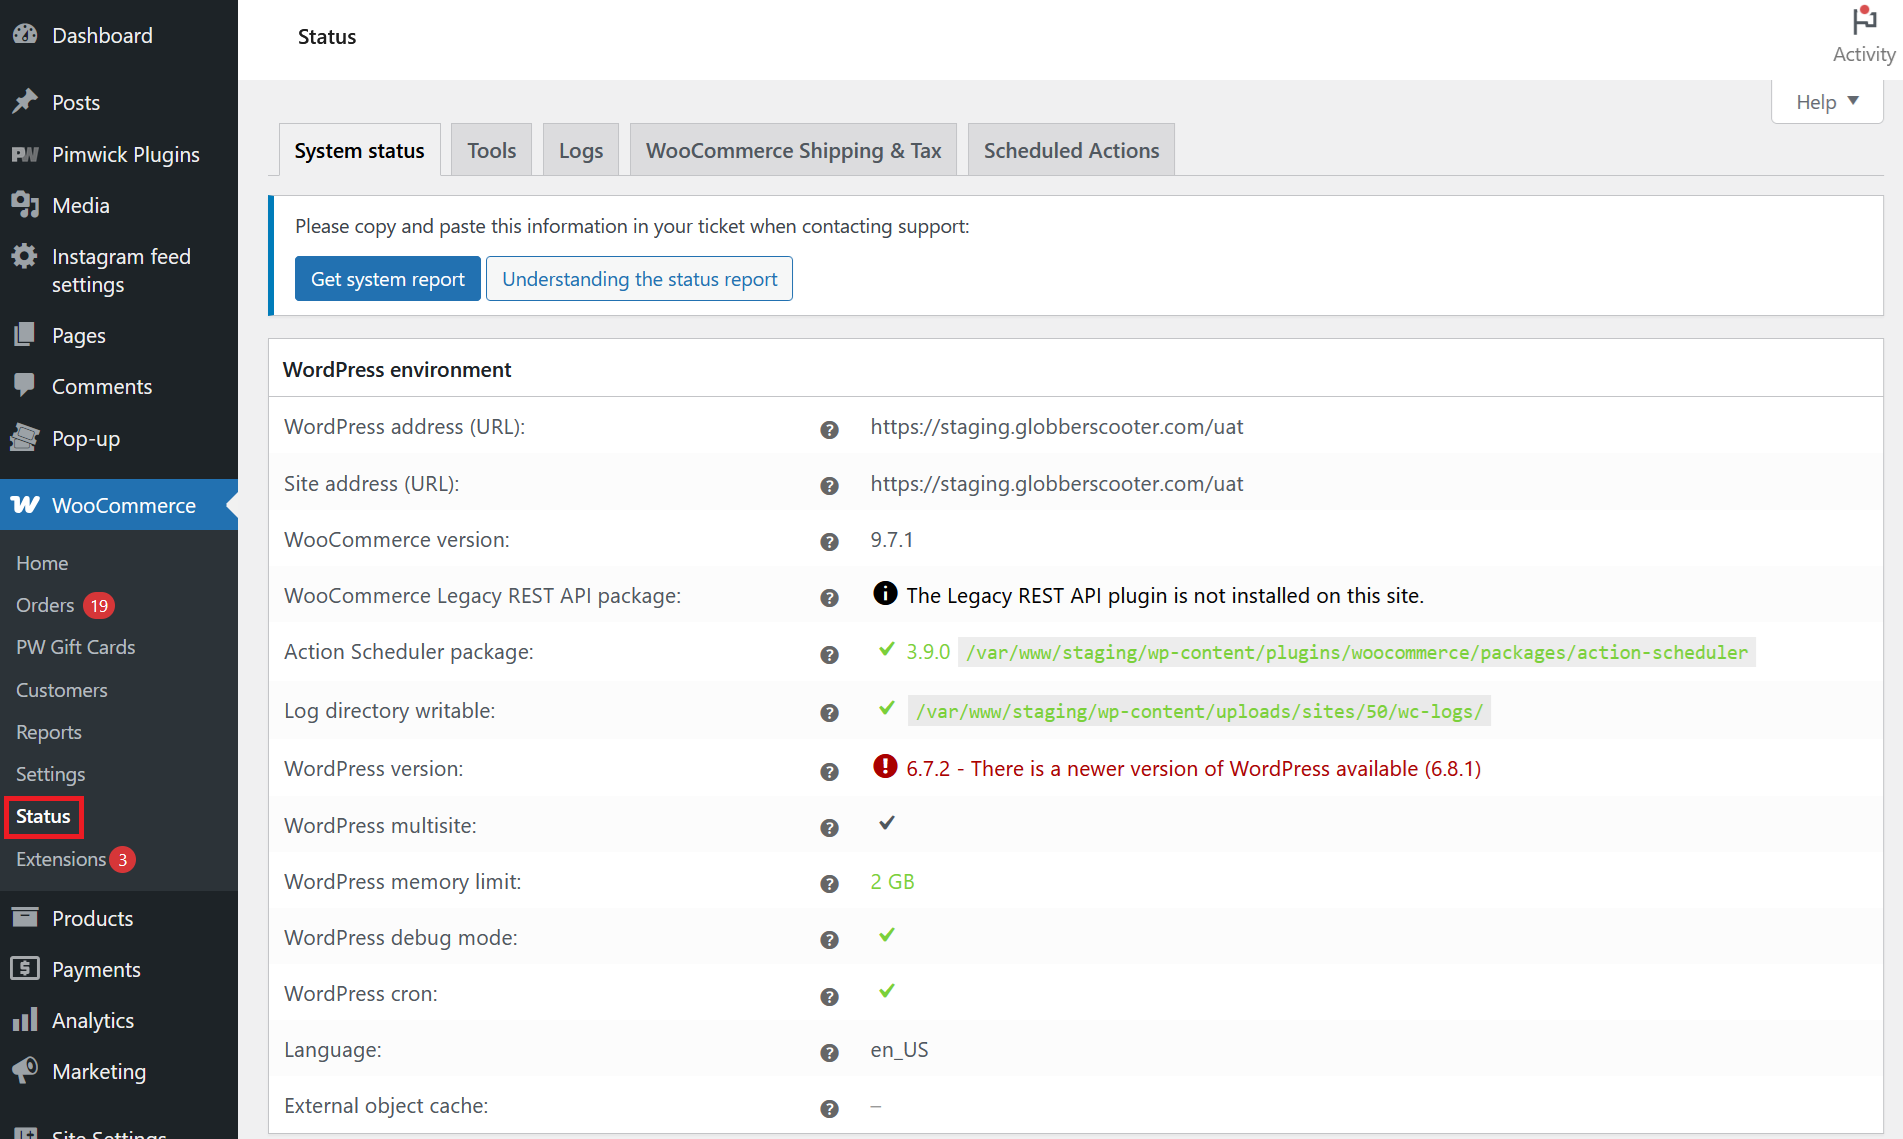Show help tip for WordPress cron
The height and width of the screenshot is (1139, 1903).
click(x=829, y=997)
